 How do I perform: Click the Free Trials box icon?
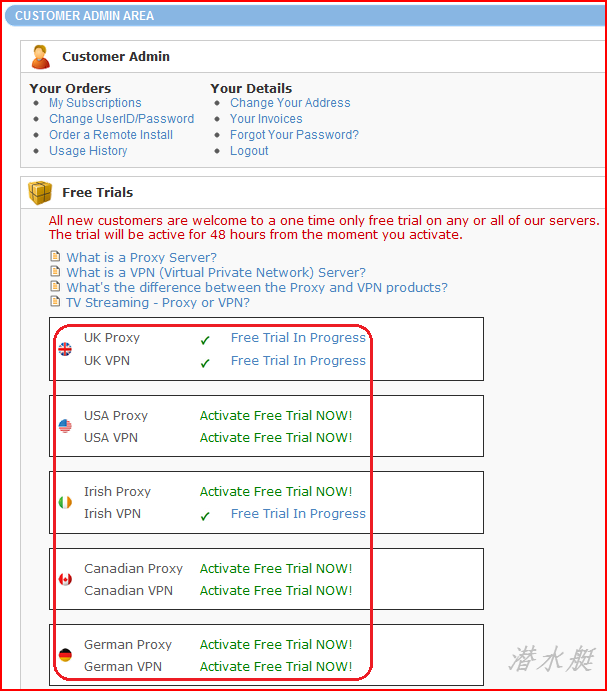click(x=40, y=193)
